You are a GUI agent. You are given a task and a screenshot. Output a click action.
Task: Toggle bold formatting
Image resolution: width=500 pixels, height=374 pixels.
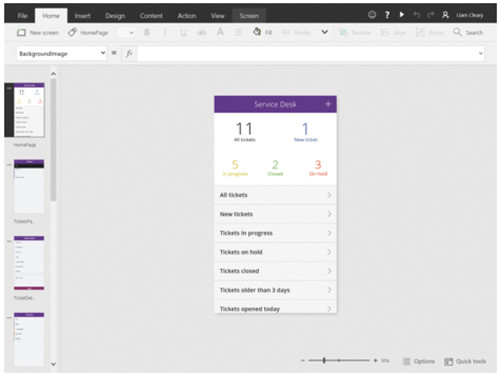[147, 32]
